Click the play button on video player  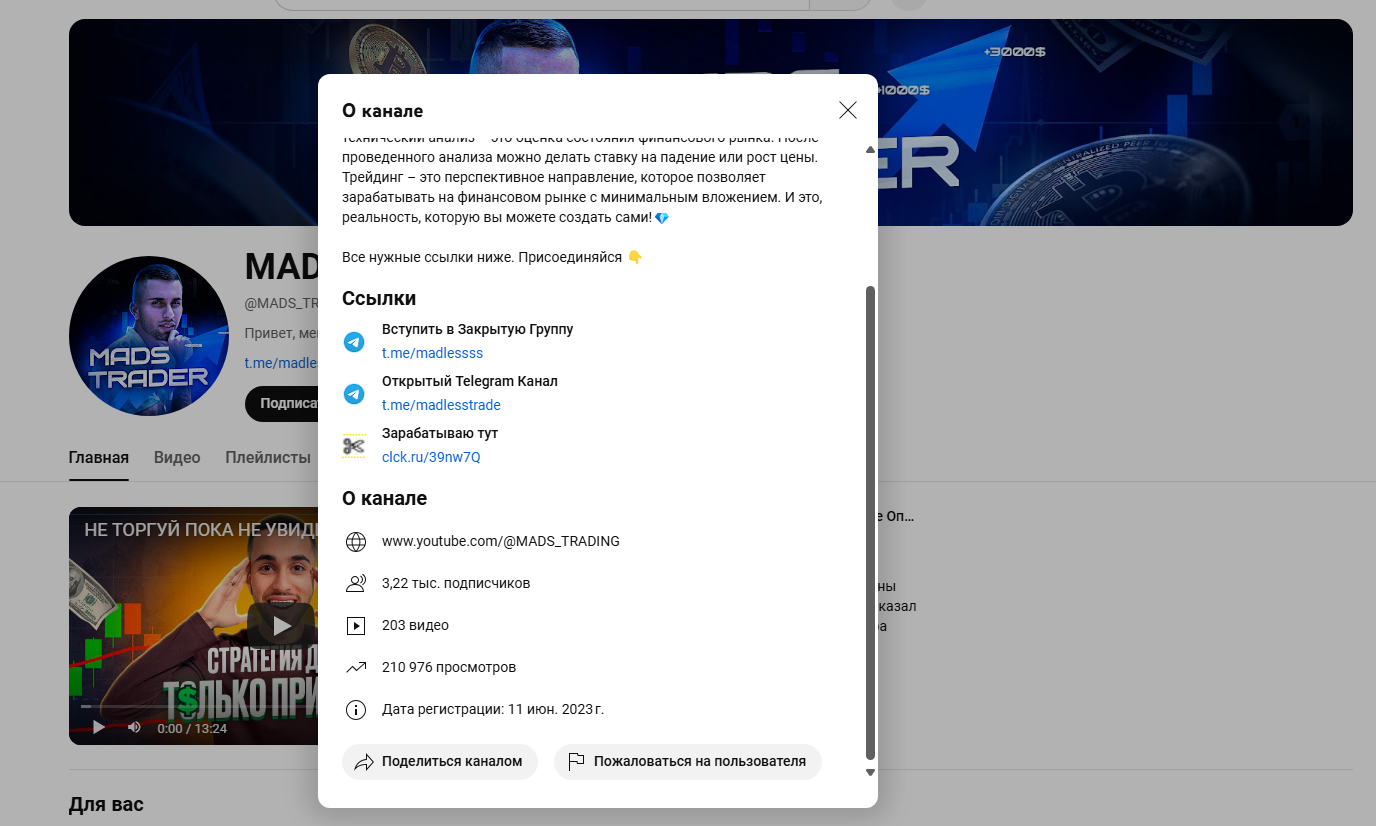[x=99, y=728]
